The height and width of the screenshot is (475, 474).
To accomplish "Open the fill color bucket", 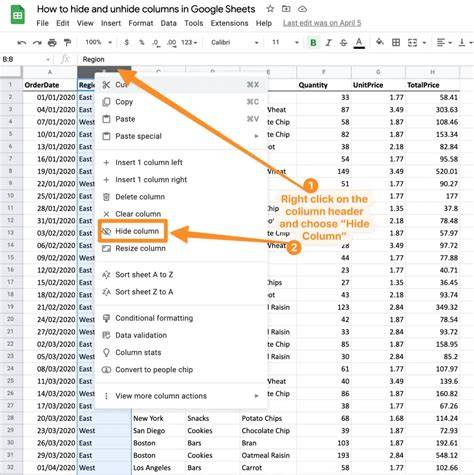I will [379, 42].
